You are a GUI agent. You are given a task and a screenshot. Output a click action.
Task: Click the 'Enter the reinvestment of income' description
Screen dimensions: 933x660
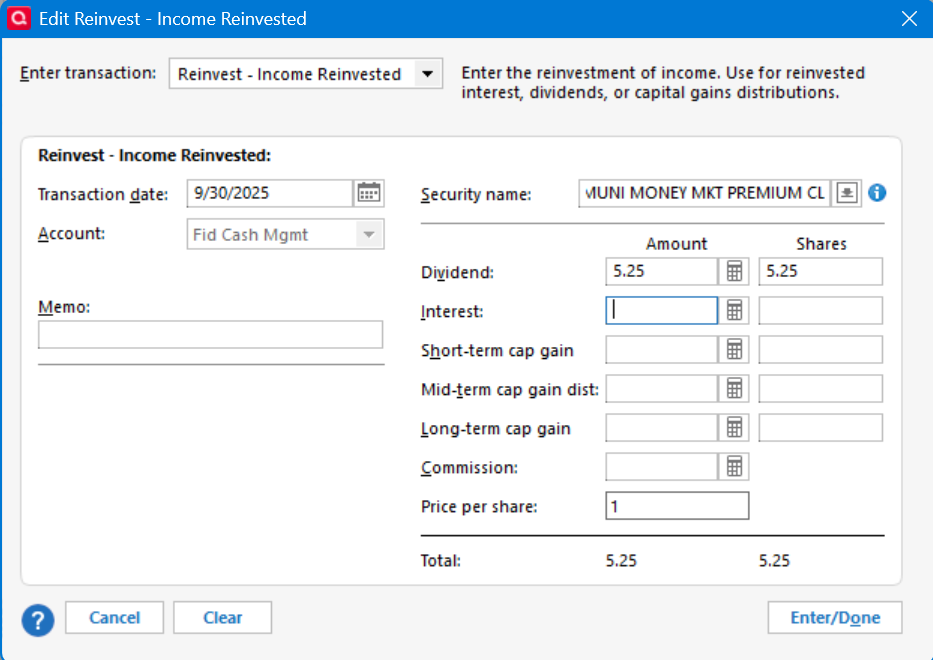pyautogui.click(x=663, y=83)
